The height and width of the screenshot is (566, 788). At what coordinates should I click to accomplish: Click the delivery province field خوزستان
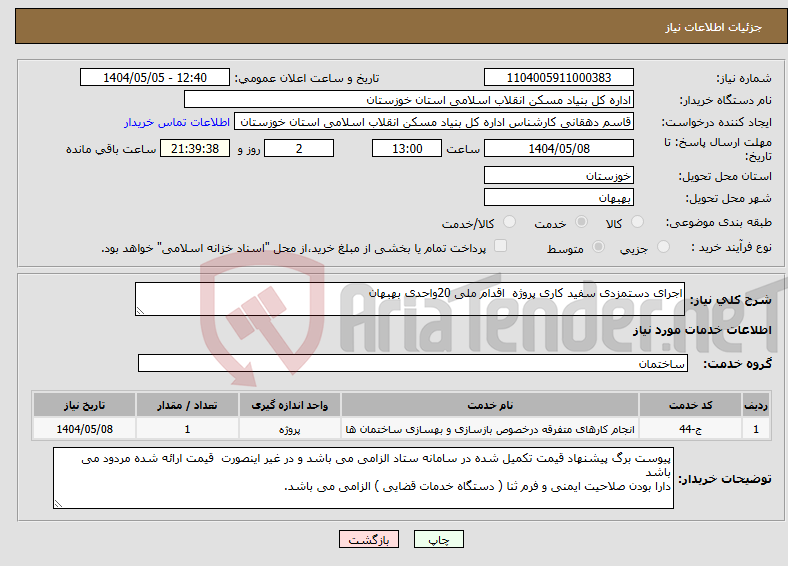[x=559, y=175]
